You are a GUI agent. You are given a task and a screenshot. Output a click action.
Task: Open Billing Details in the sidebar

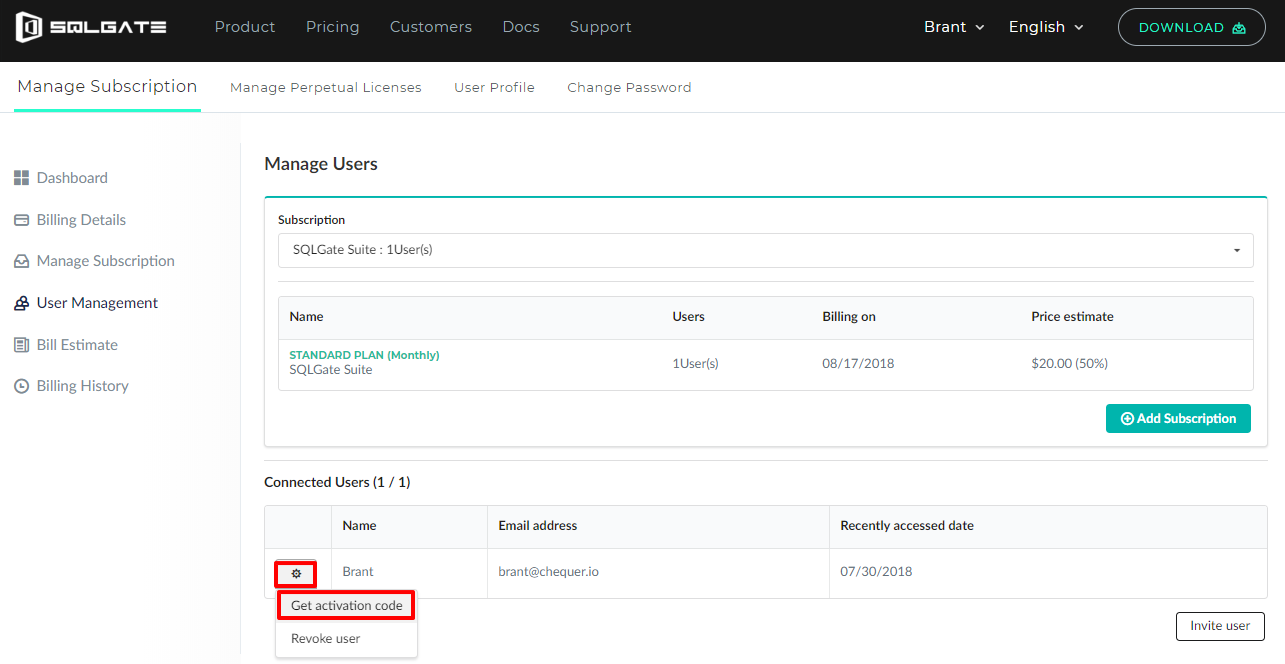pyautogui.click(x=81, y=220)
